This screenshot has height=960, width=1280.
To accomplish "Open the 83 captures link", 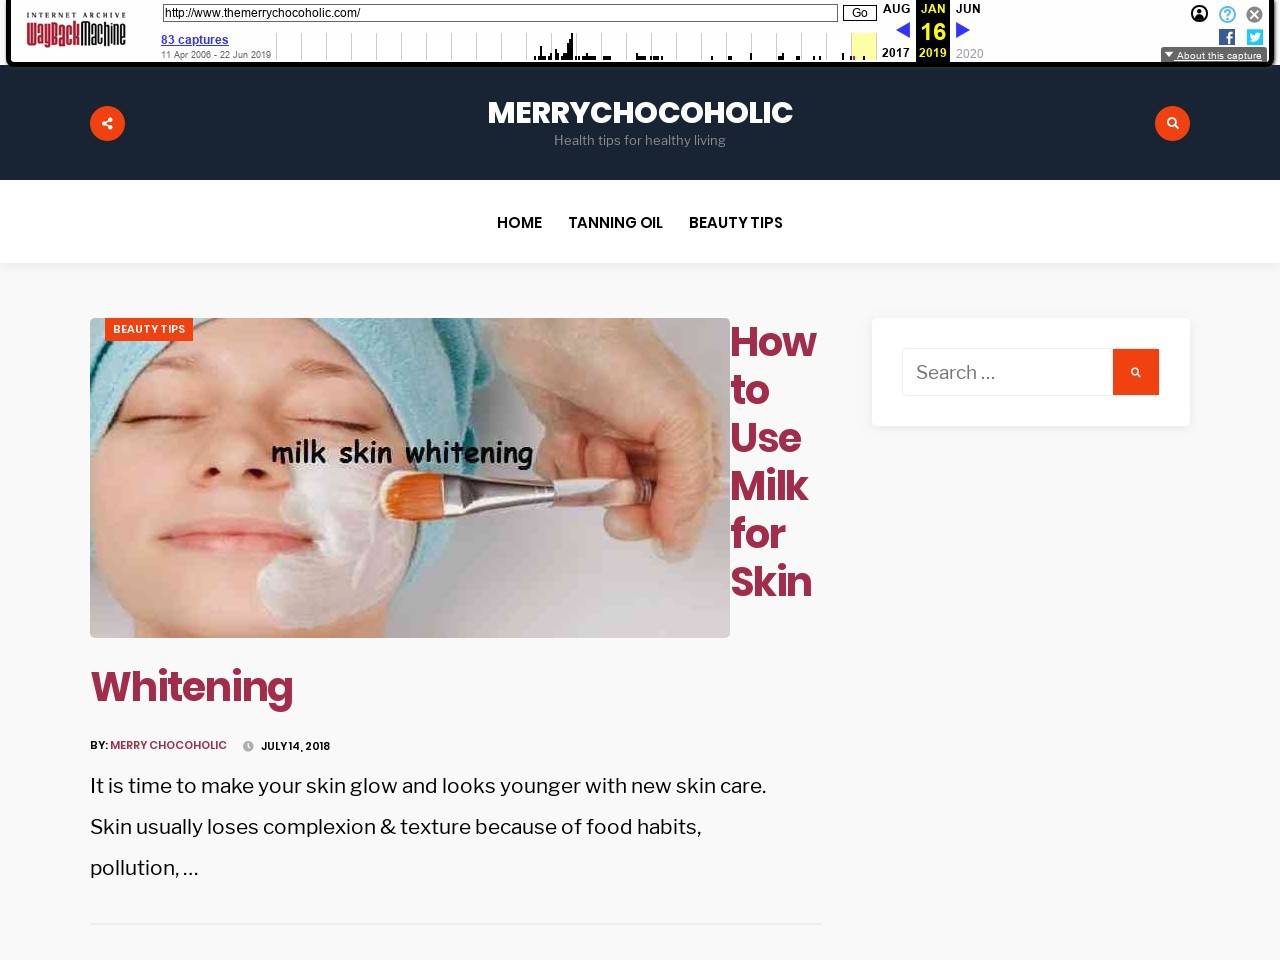I will coord(195,40).
